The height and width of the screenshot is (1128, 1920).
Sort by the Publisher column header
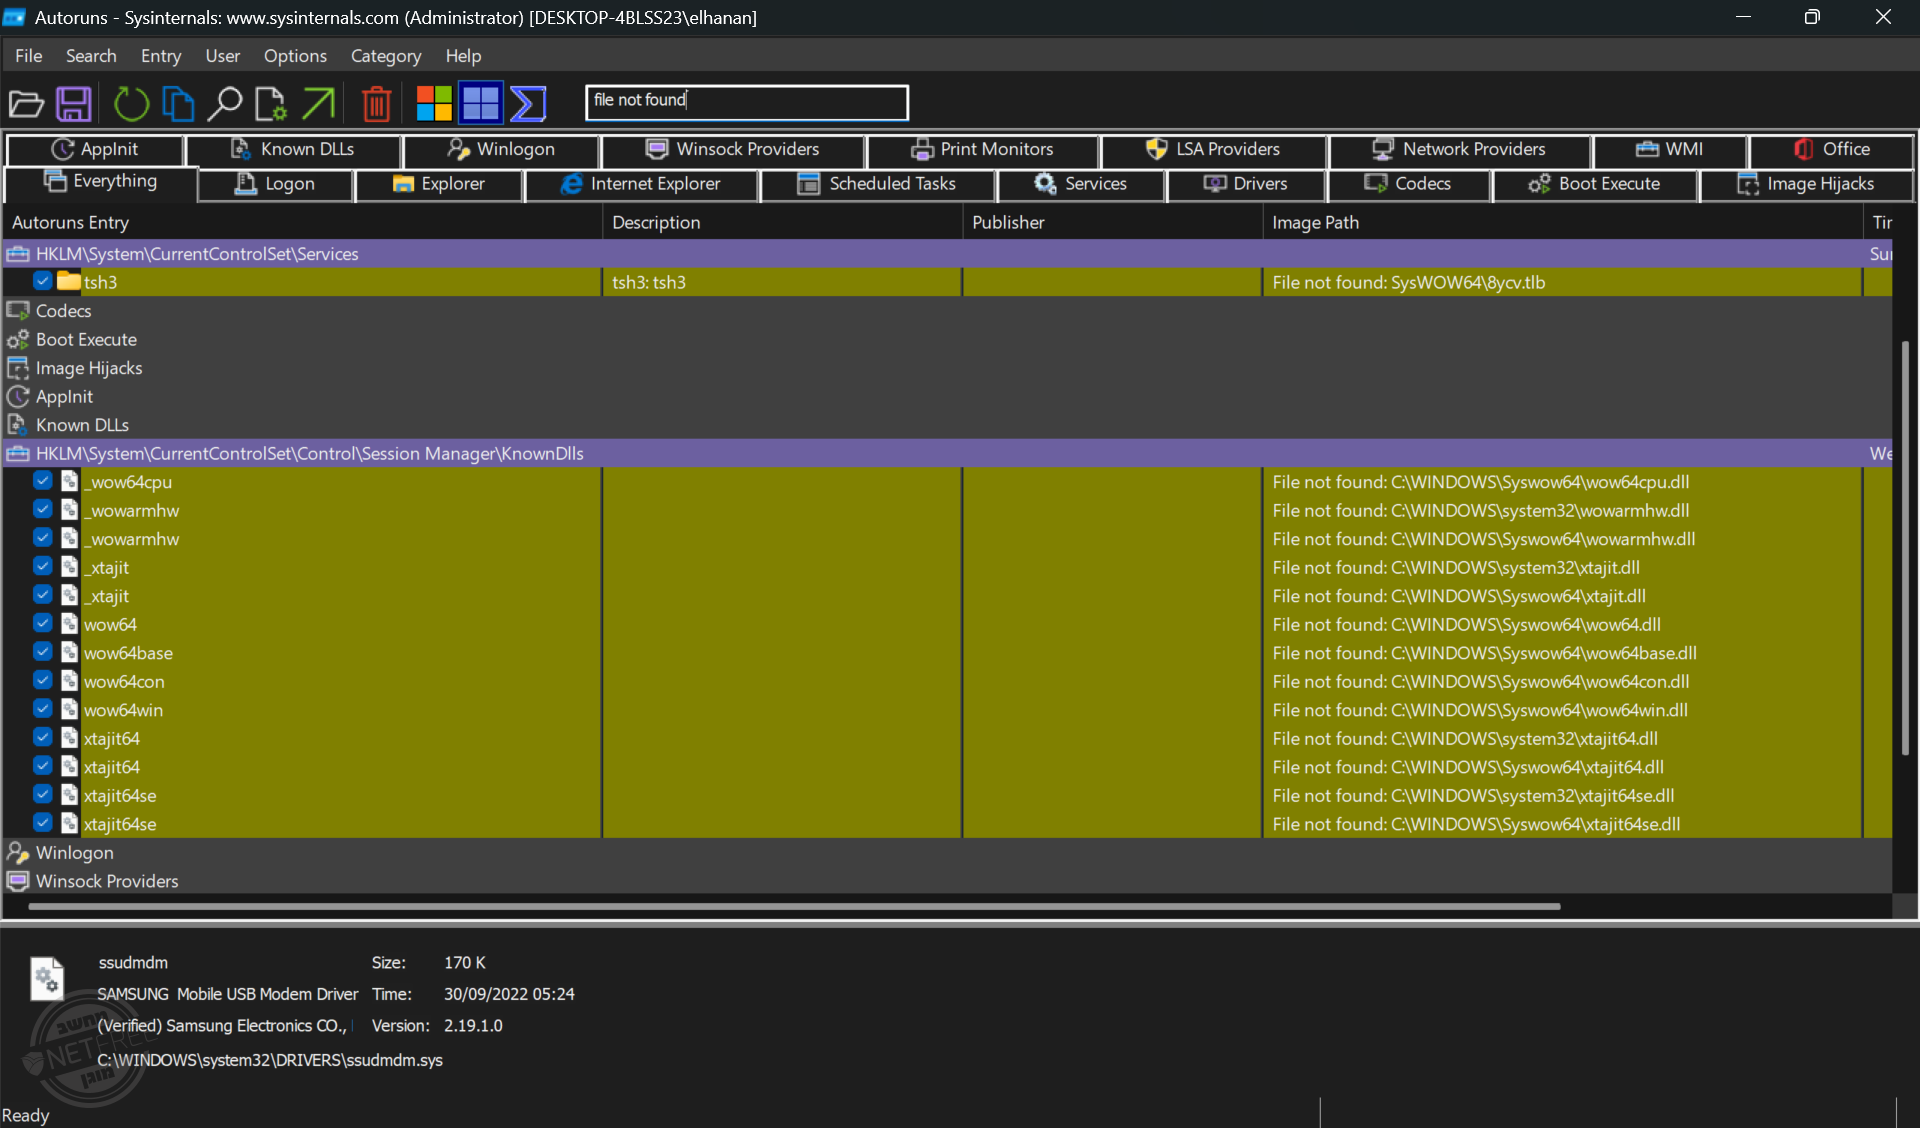point(1113,222)
